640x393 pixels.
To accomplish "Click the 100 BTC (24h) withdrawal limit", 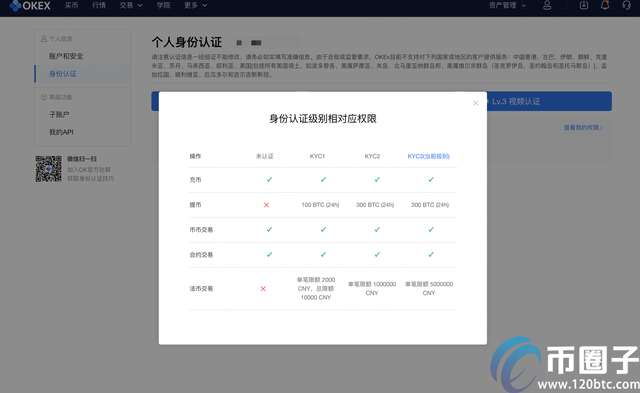I will (320, 205).
